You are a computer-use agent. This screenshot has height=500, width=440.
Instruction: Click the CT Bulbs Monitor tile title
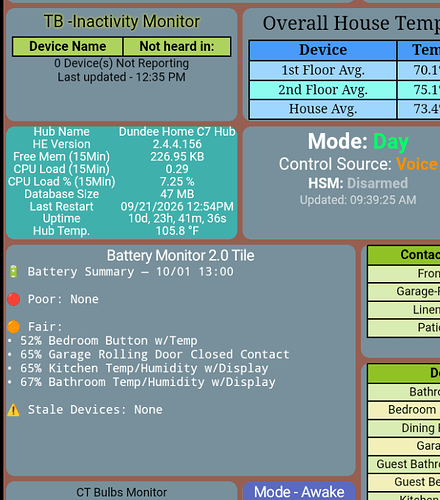[x=122, y=492]
